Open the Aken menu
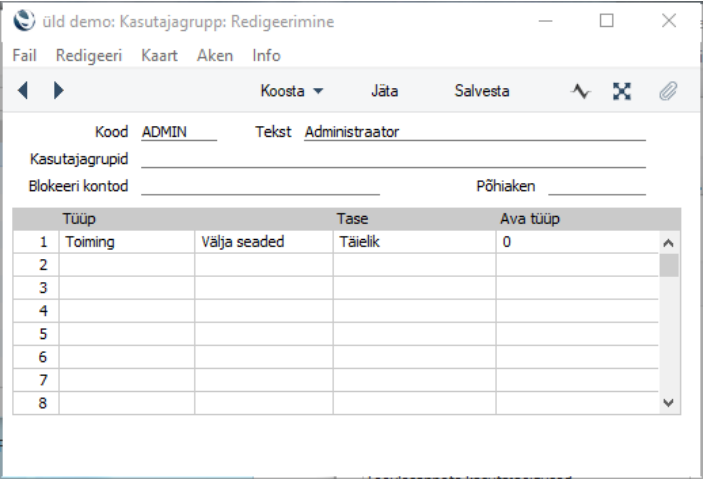Viewport: 703px width, 479px height. click(215, 56)
